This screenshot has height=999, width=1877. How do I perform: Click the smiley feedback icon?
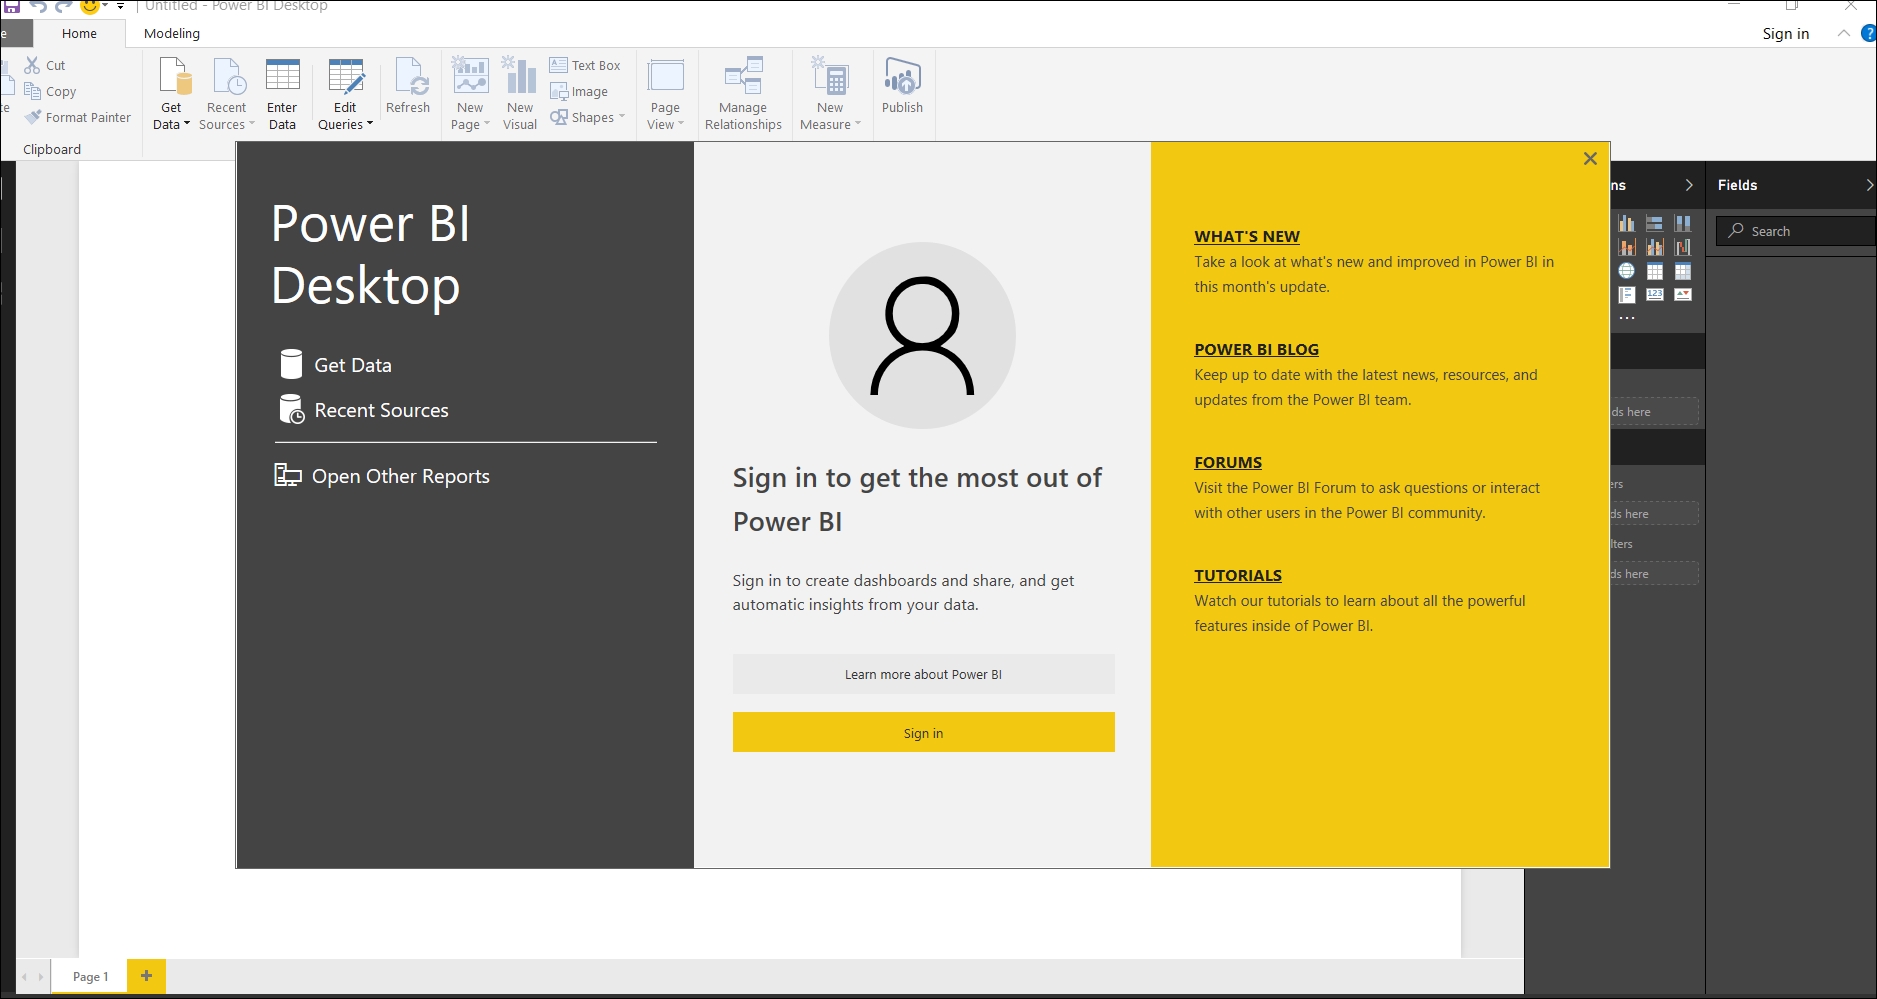[x=89, y=6]
